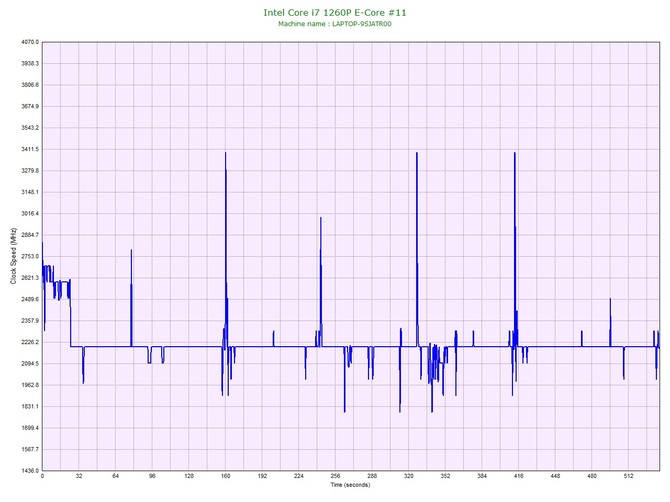Click the 96 tick on the time axis
Screen dimensions: 670x502
pos(152,476)
